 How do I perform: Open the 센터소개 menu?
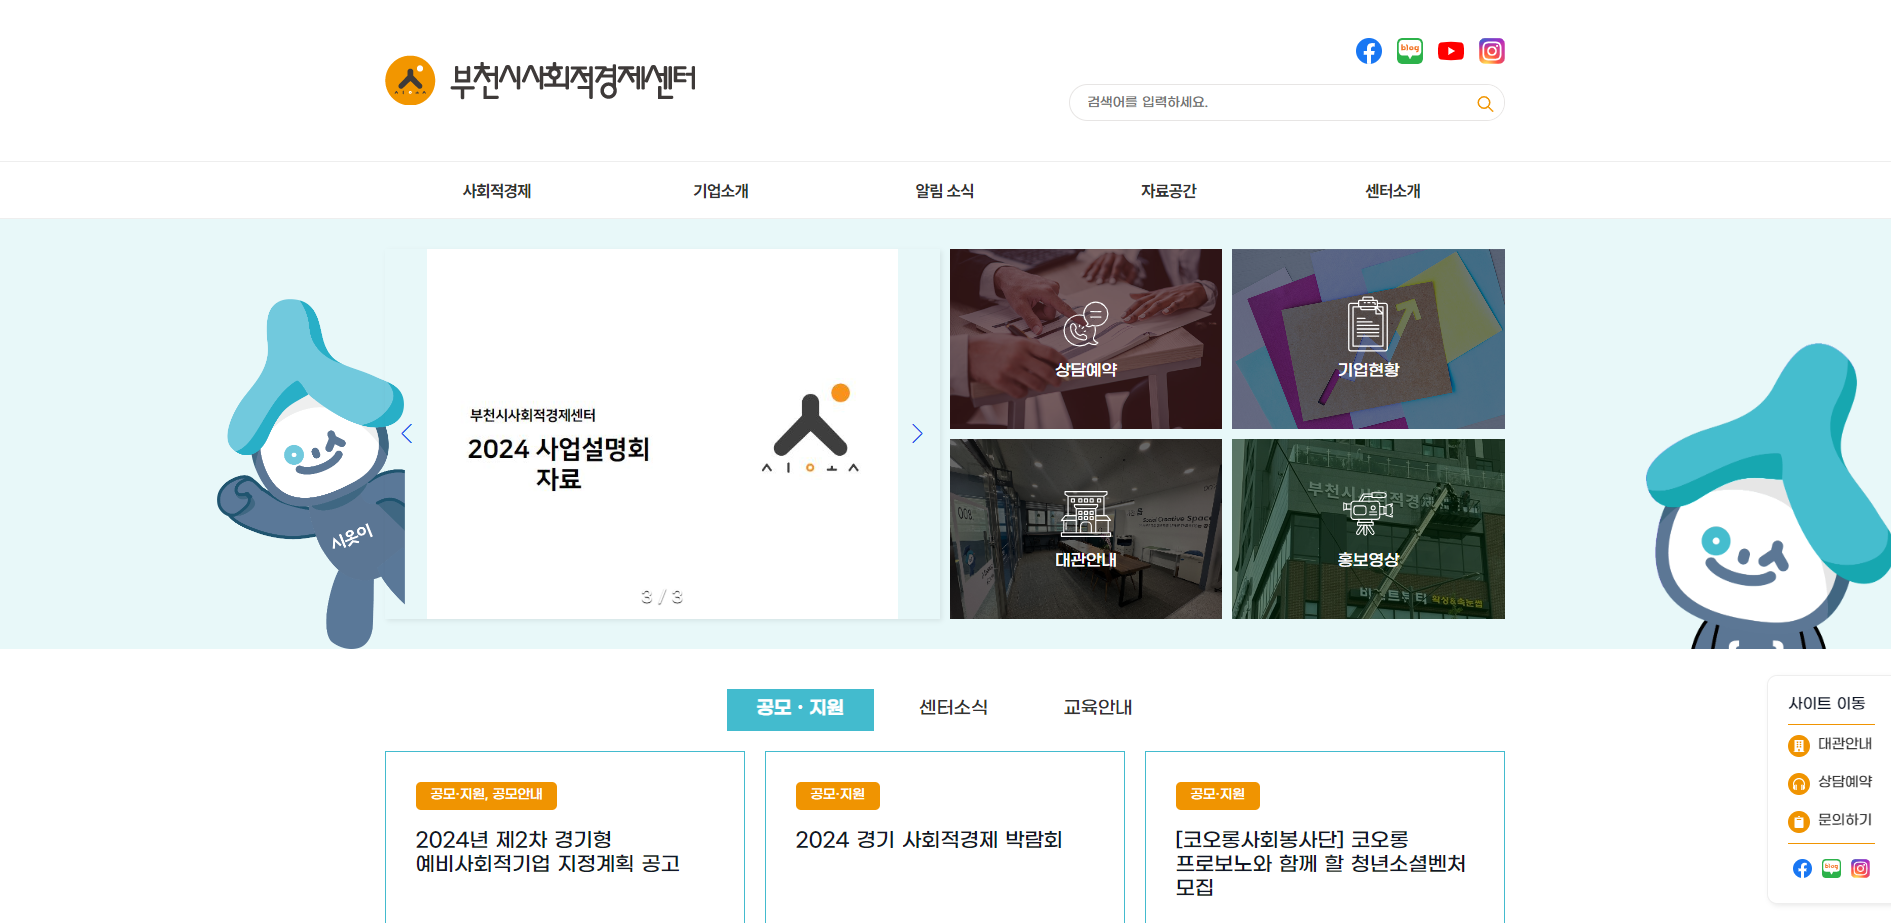pyautogui.click(x=1393, y=190)
